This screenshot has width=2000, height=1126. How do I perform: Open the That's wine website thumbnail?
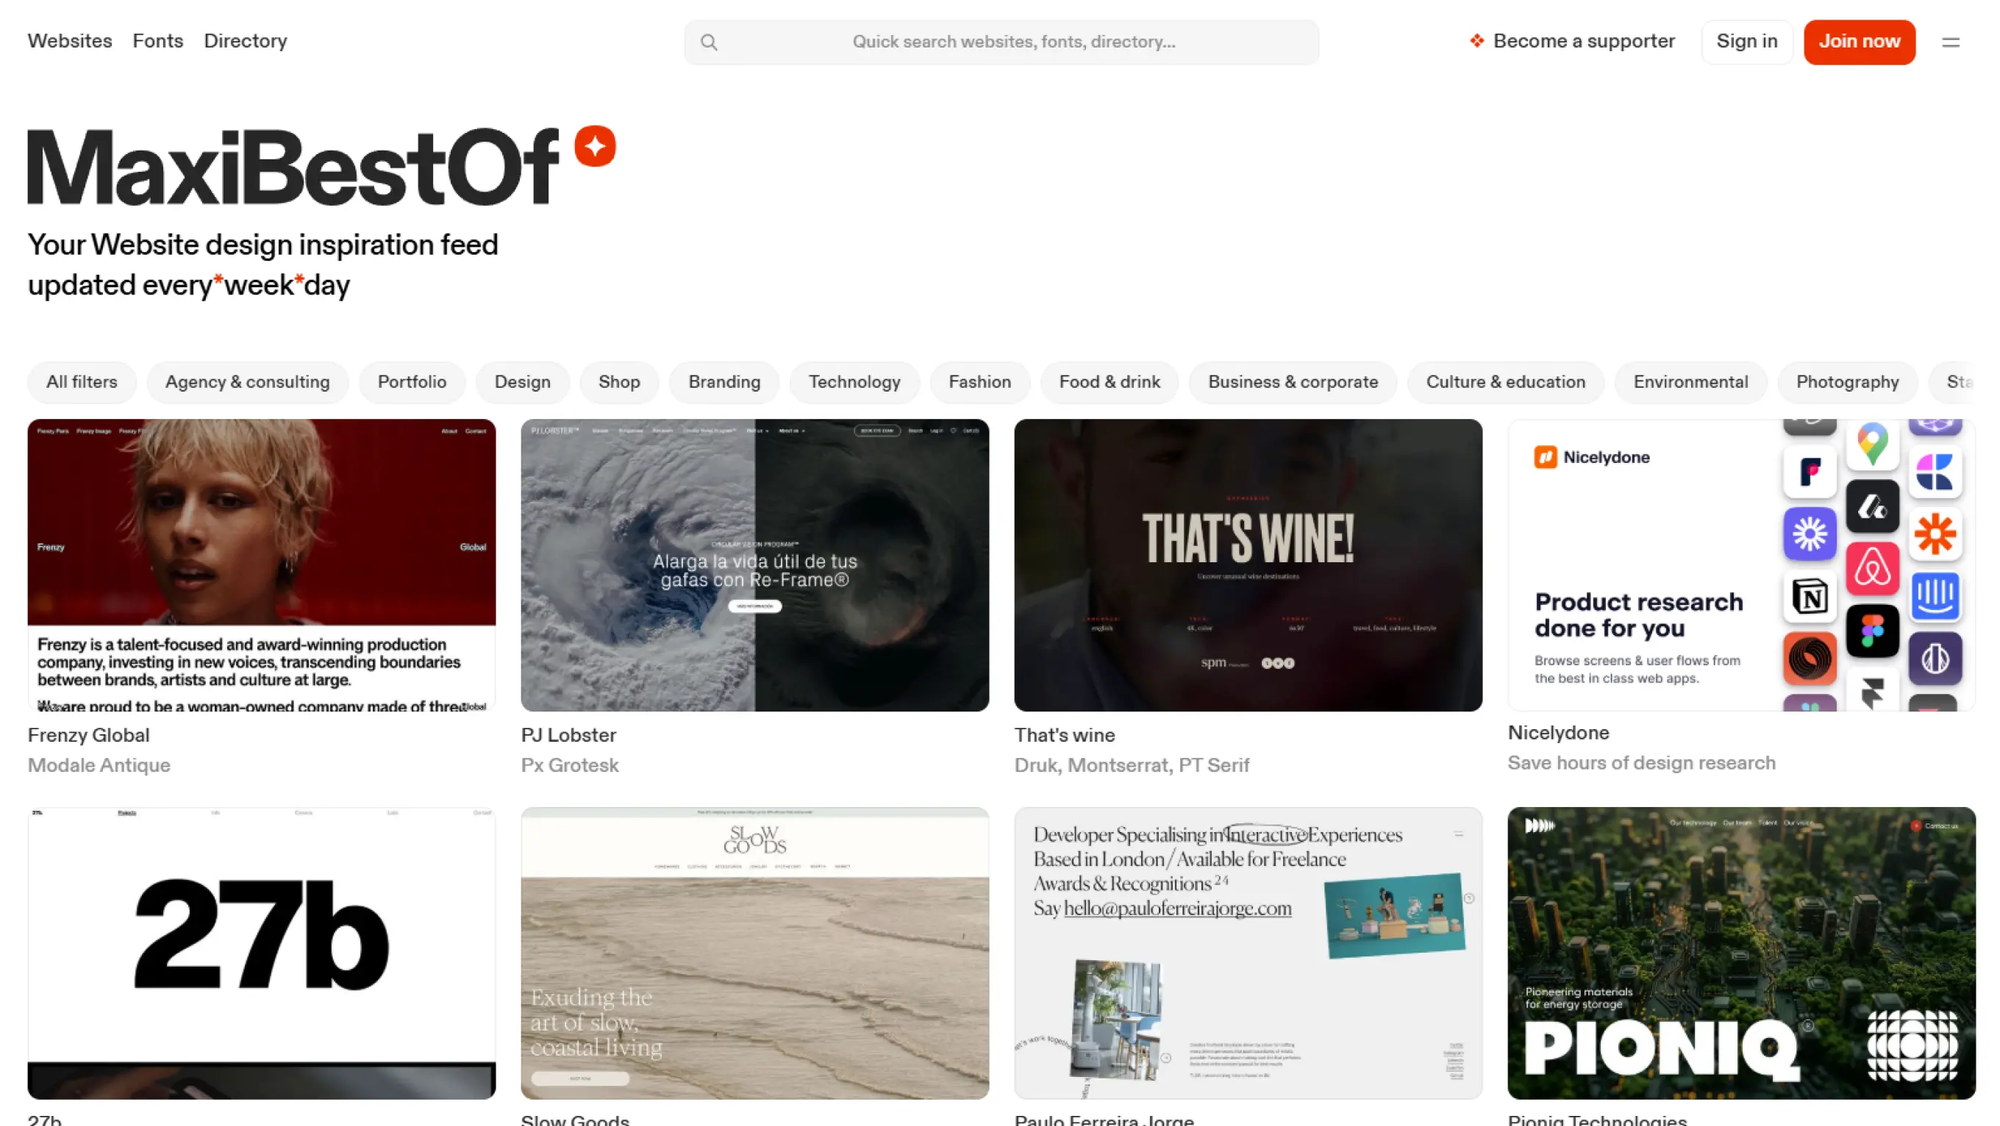1247,565
